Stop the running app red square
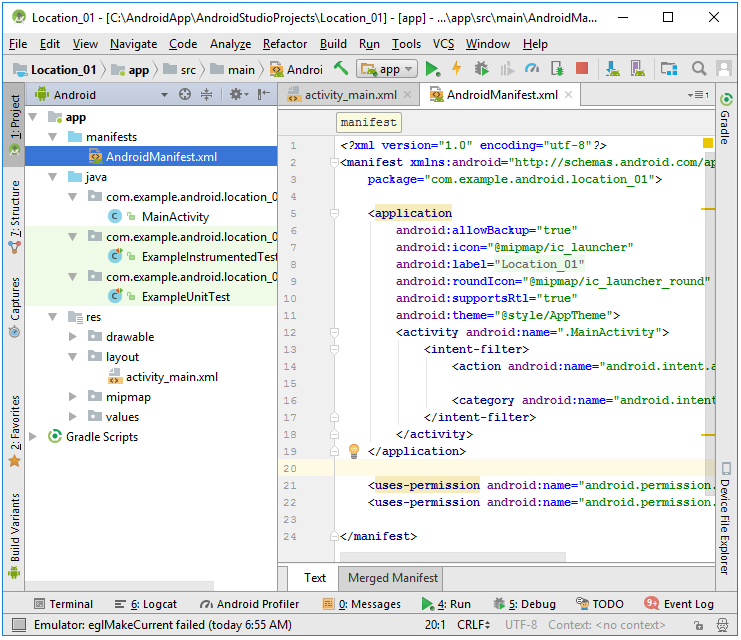 click(582, 69)
